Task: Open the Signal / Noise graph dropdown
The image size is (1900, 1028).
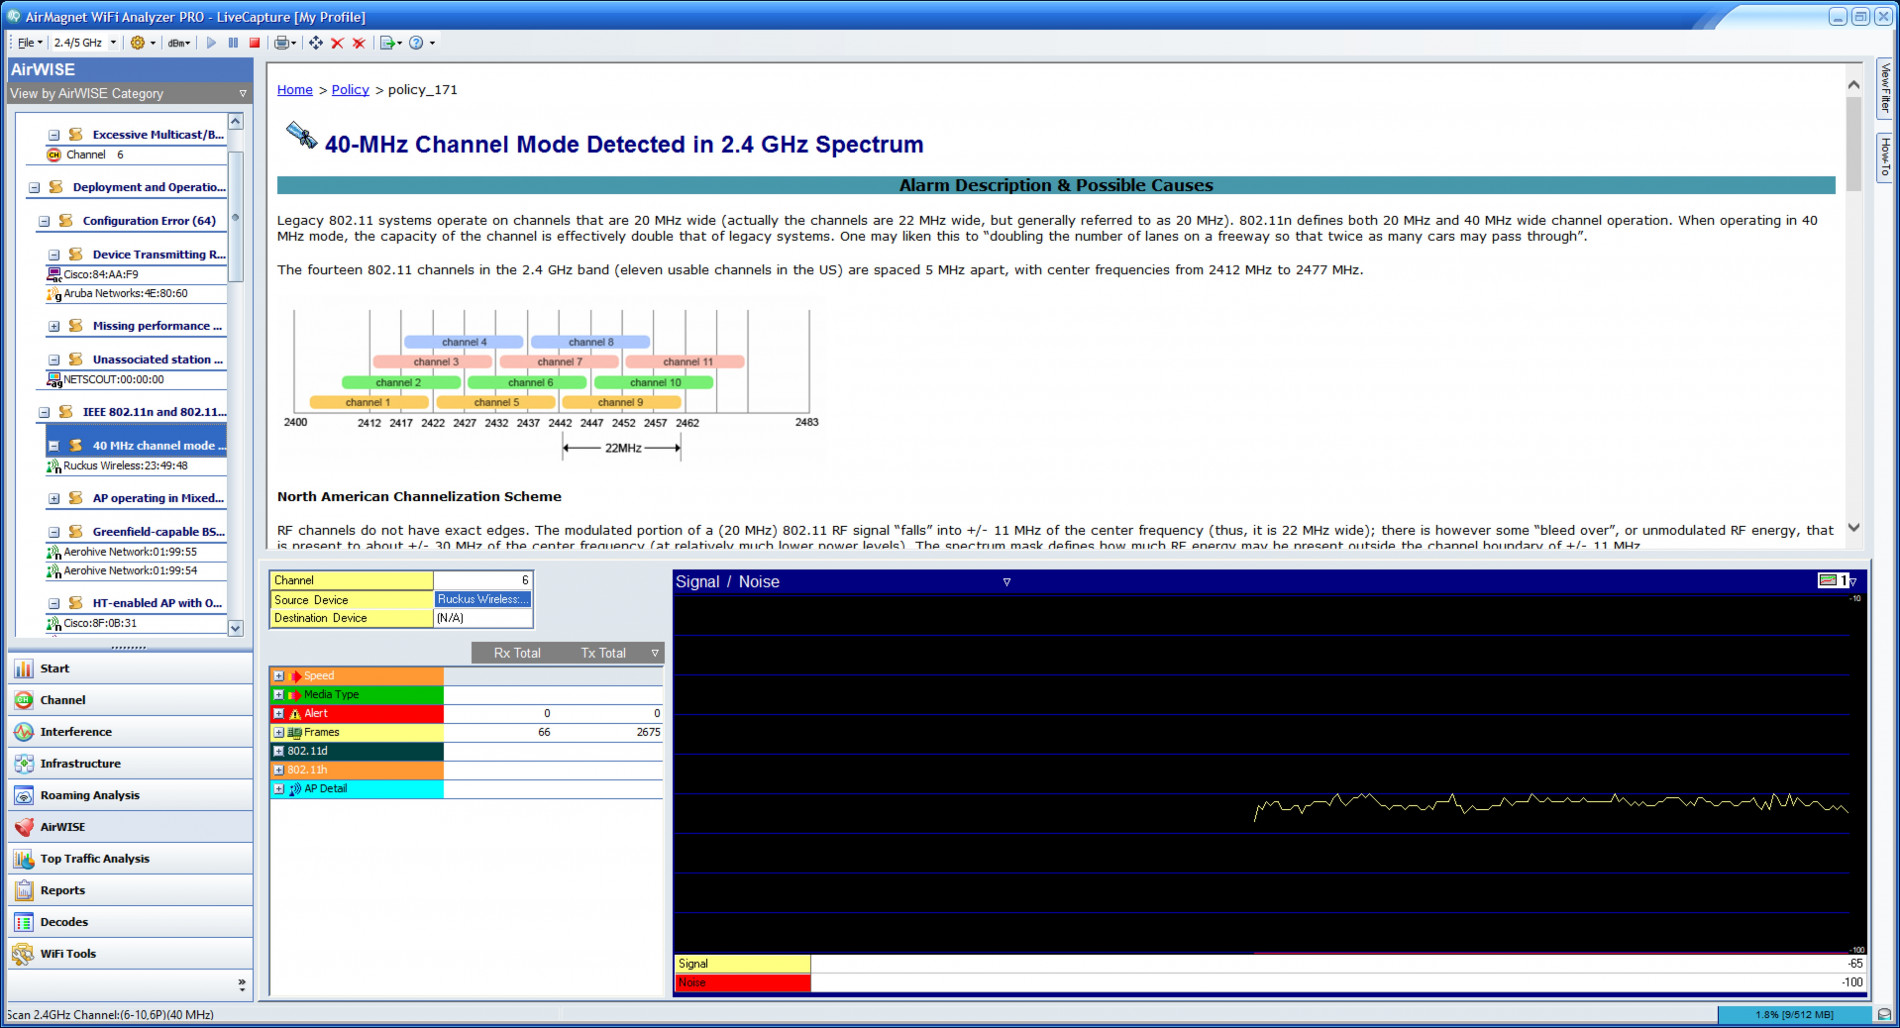Action: (x=1007, y=582)
